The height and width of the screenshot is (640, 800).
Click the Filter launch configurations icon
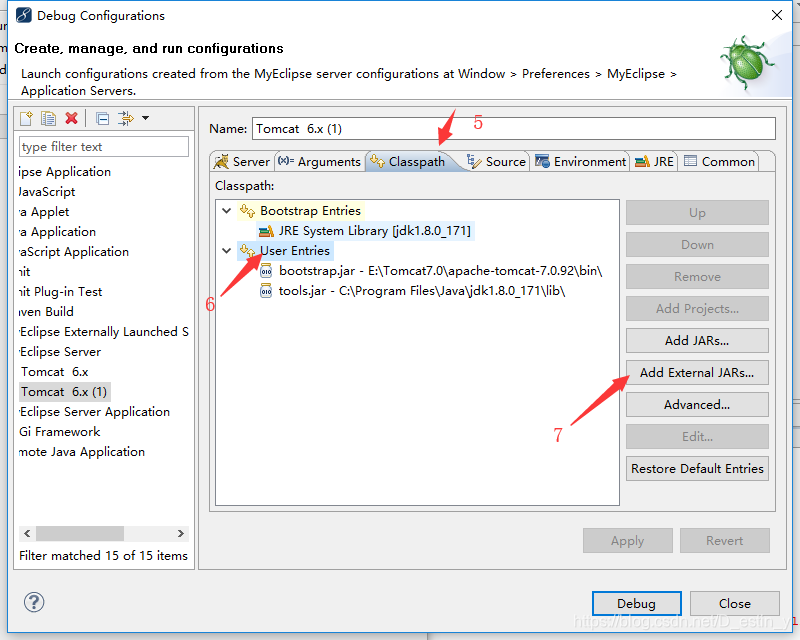coord(126,118)
